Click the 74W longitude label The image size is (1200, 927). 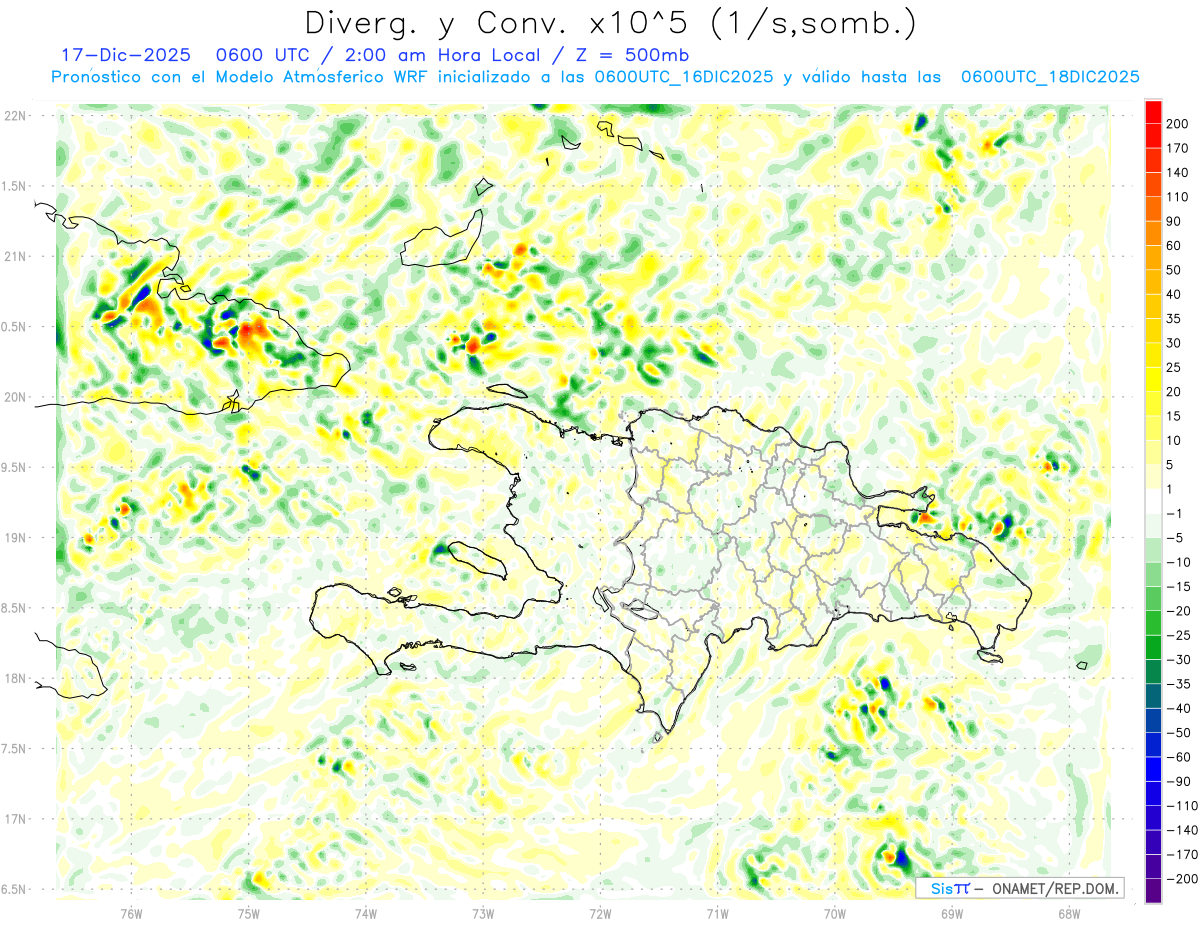[x=365, y=913]
